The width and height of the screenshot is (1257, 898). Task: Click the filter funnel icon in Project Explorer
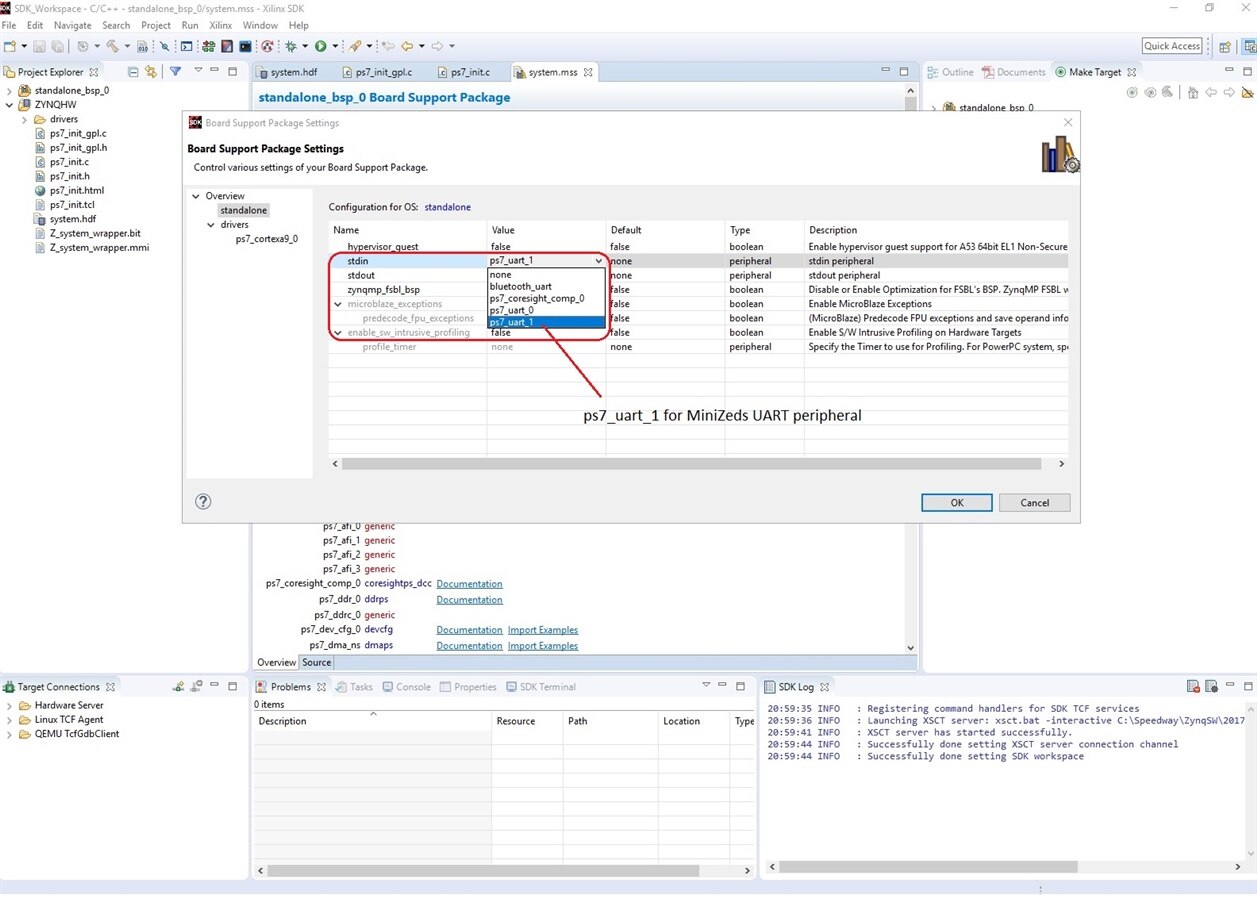(x=175, y=72)
